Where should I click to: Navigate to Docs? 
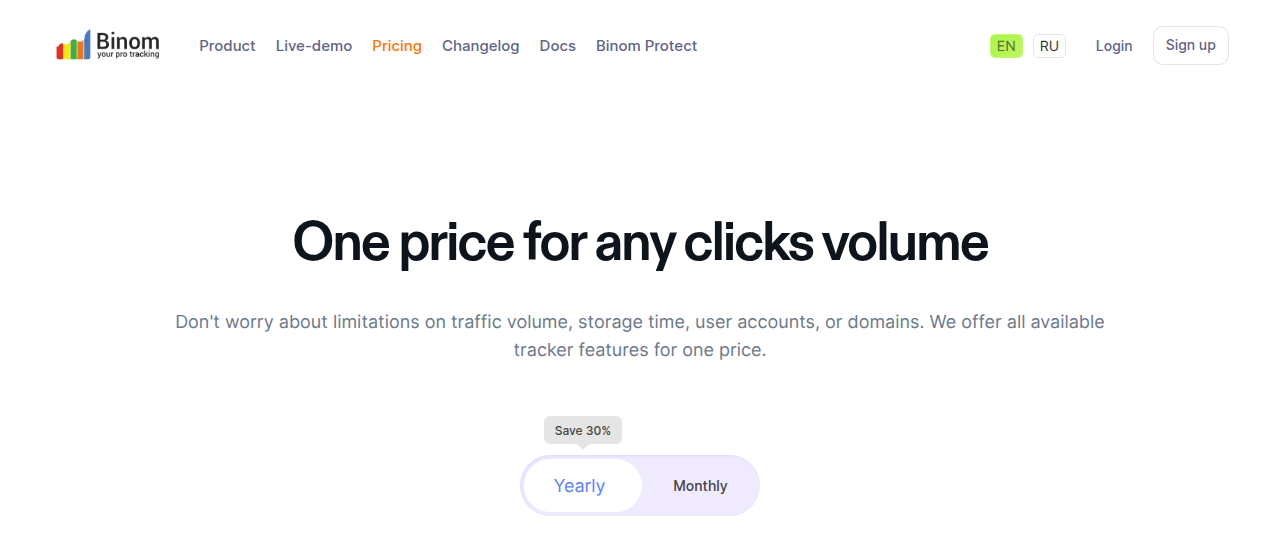click(558, 46)
